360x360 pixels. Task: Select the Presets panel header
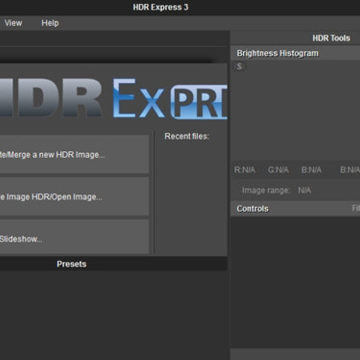pyautogui.click(x=113, y=264)
